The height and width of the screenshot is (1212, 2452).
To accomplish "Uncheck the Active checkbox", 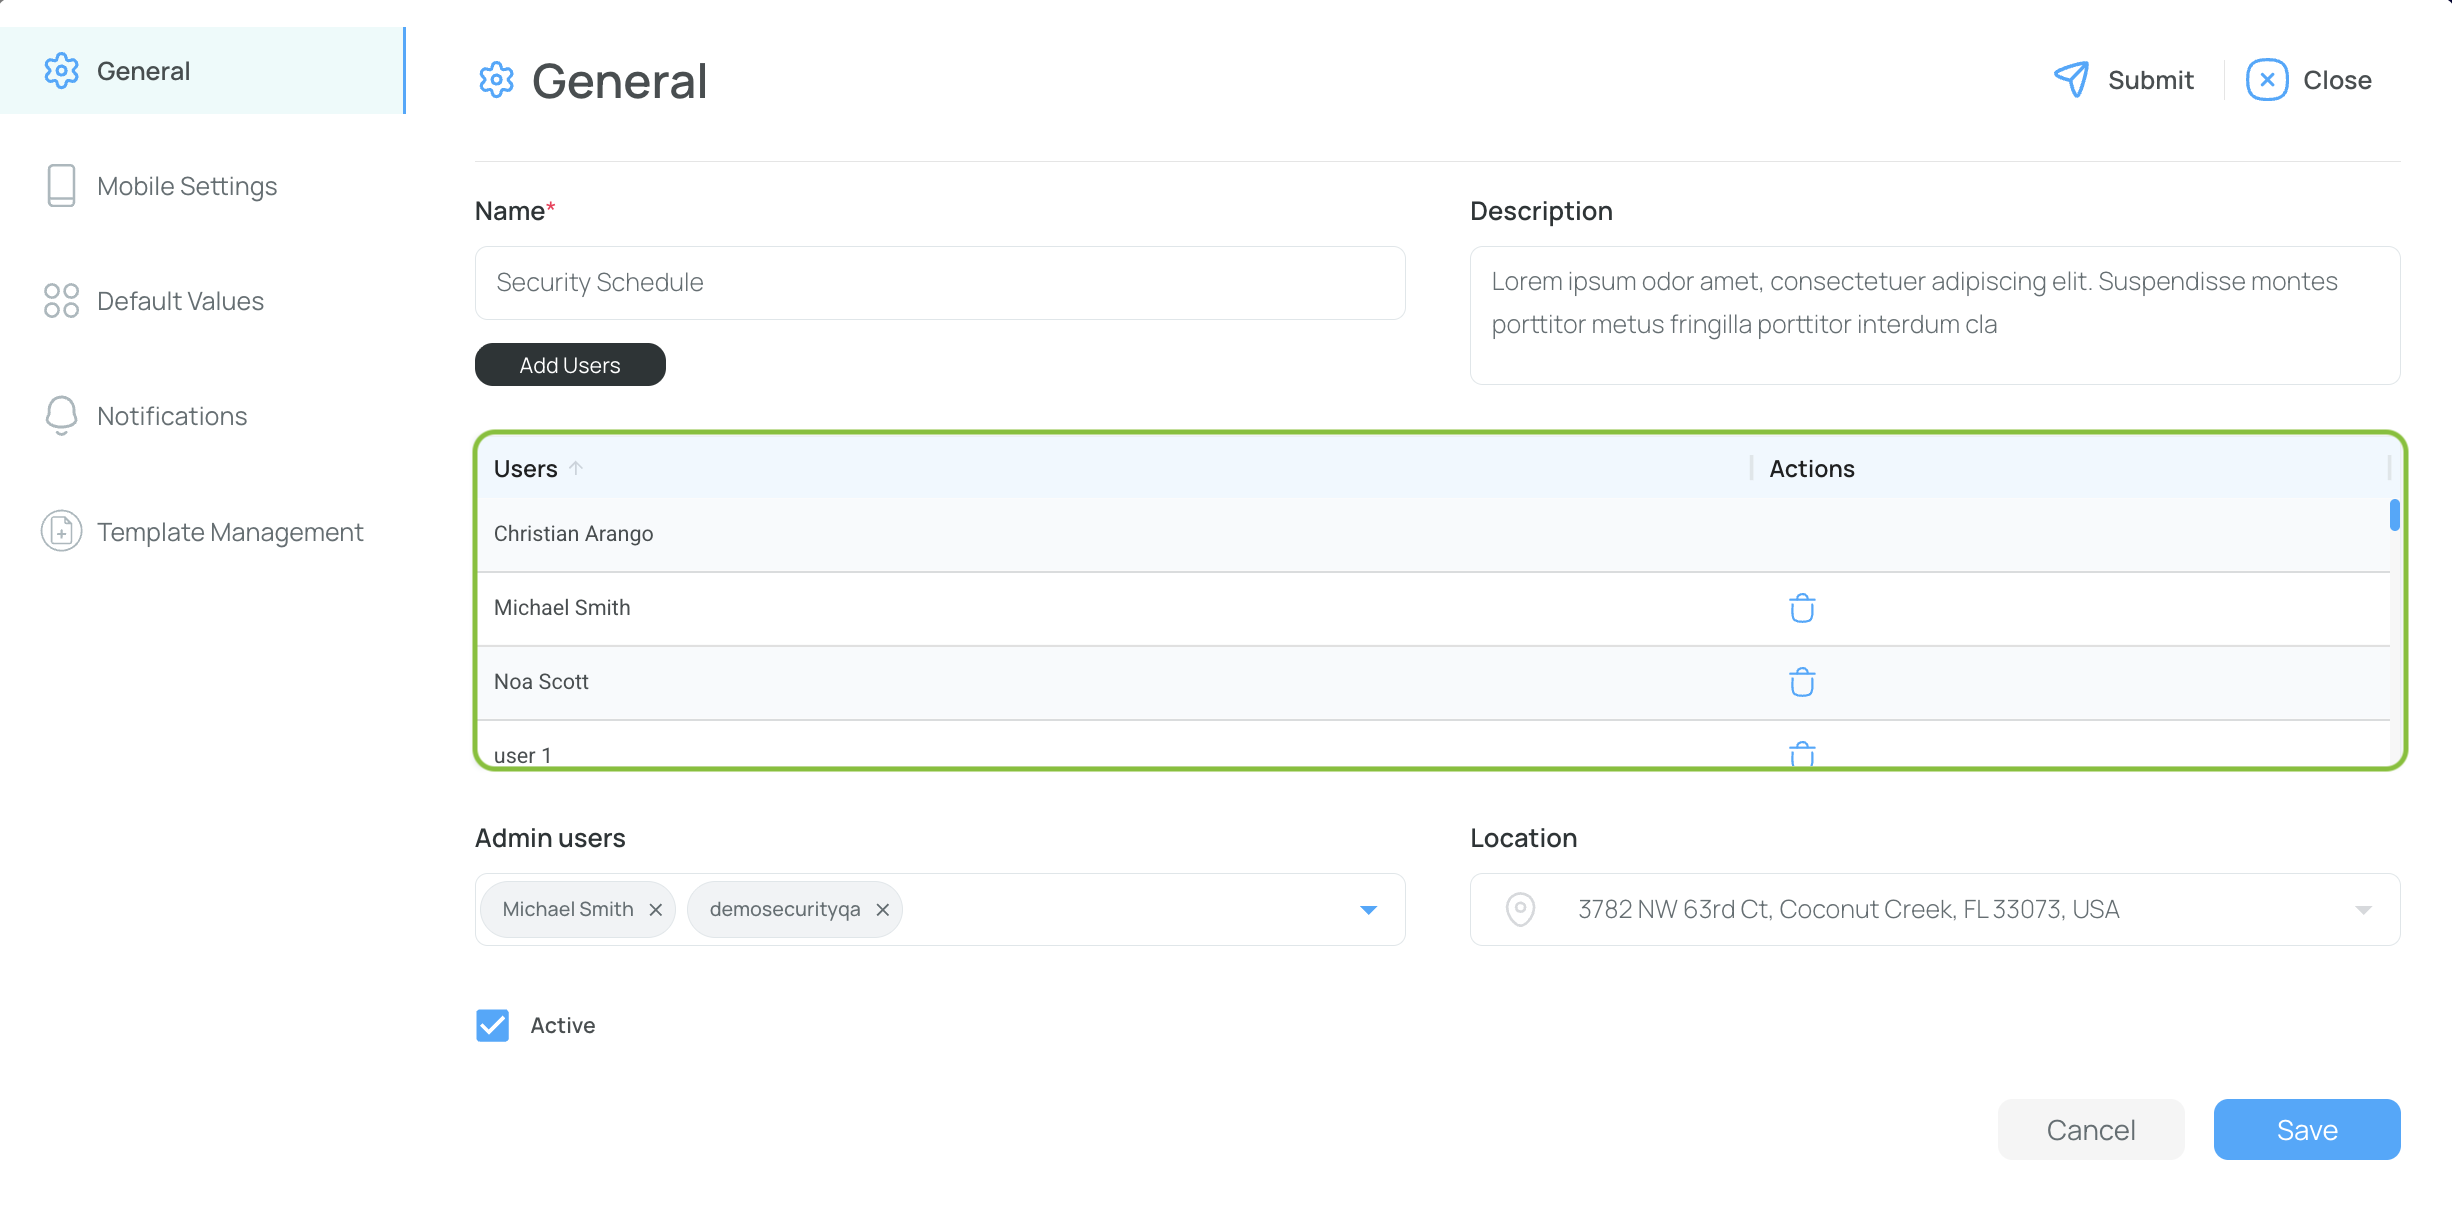I will click(x=492, y=1025).
